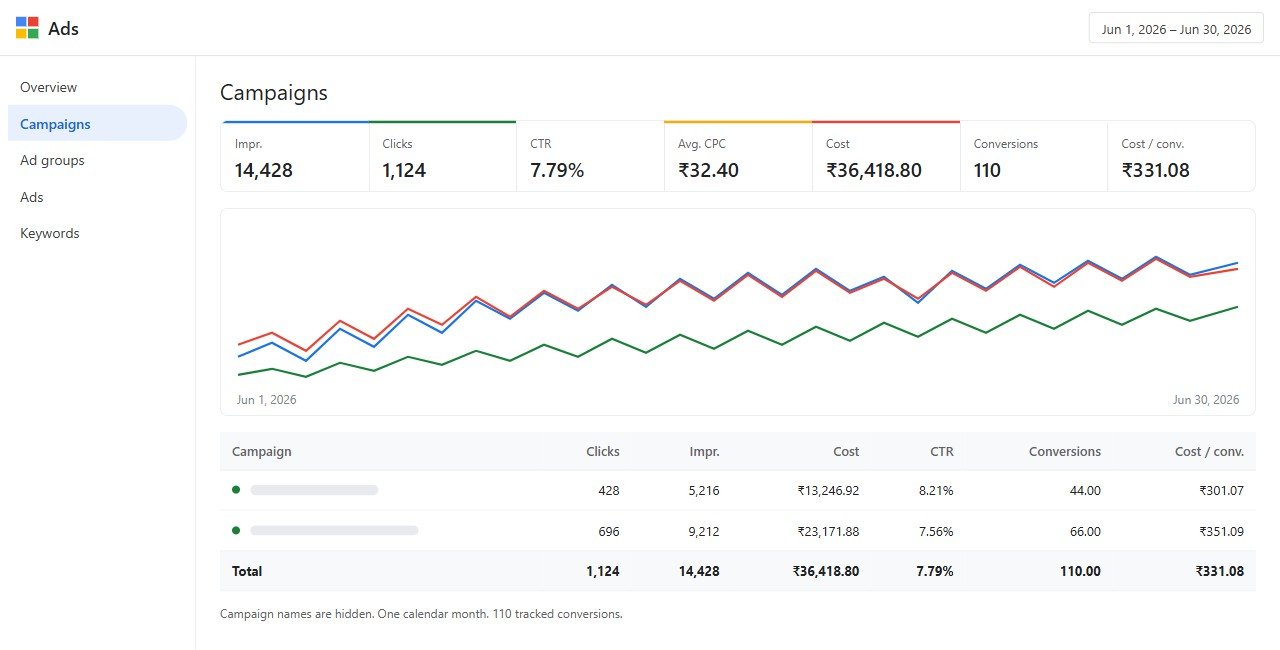The height and width of the screenshot is (650, 1280).
Task: Click the chart end label Jun 30, 2026
Action: [x=1206, y=400]
